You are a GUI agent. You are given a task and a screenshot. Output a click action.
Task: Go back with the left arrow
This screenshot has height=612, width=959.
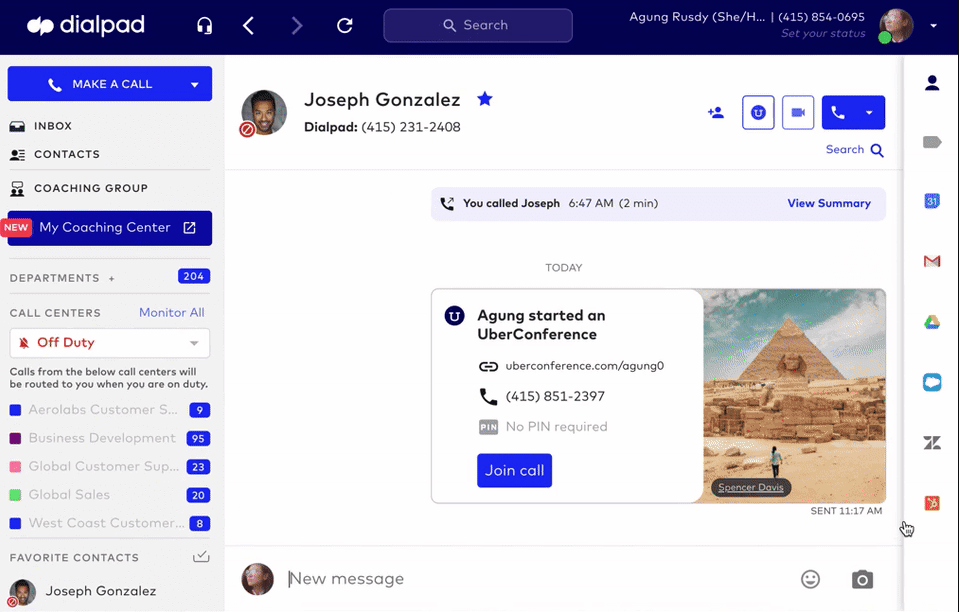click(x=248, y=26)
